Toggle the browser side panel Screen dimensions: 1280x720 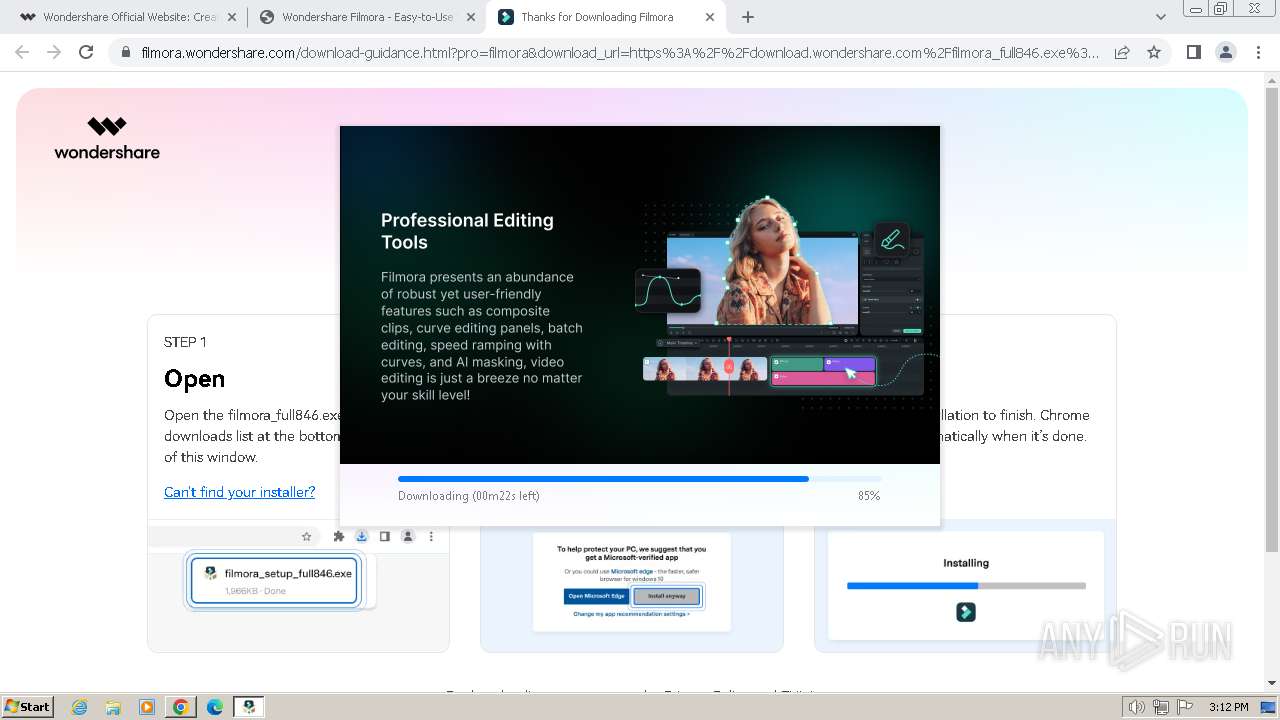[x=1193, y=52]
